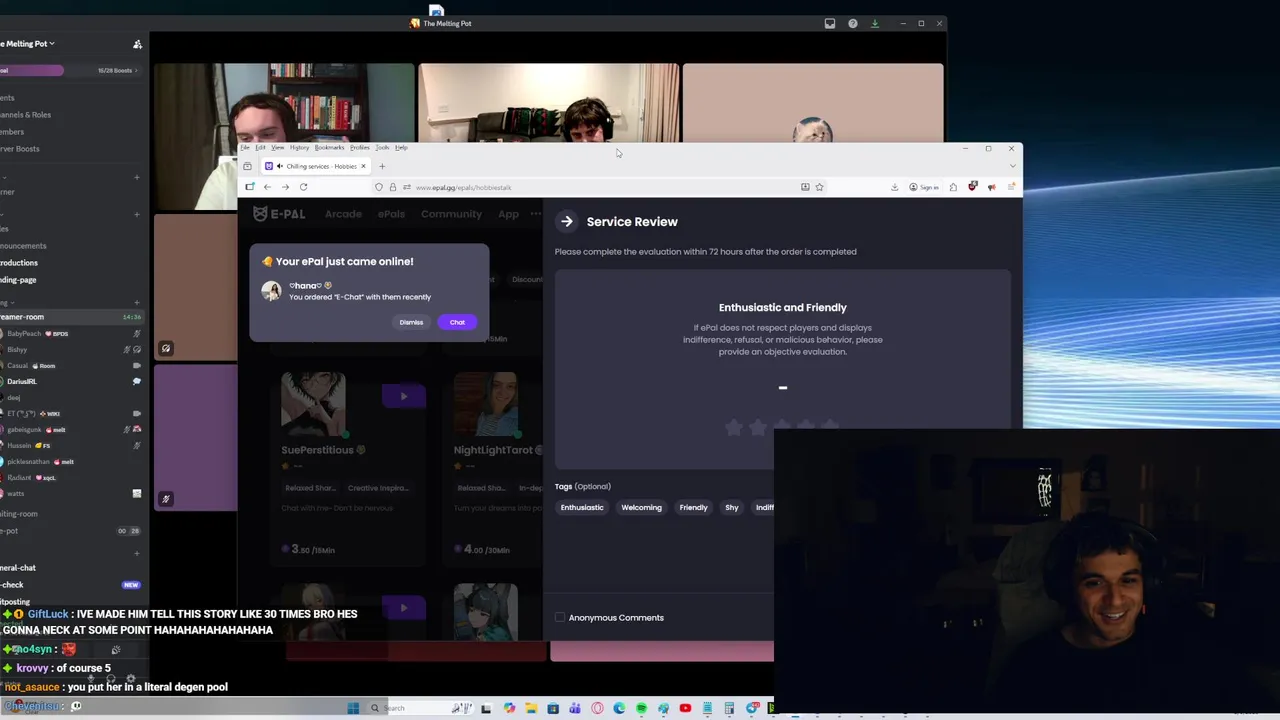Select the Enthusiastic review tag
Screen dimensions: 1280x720
click(582, 507)
